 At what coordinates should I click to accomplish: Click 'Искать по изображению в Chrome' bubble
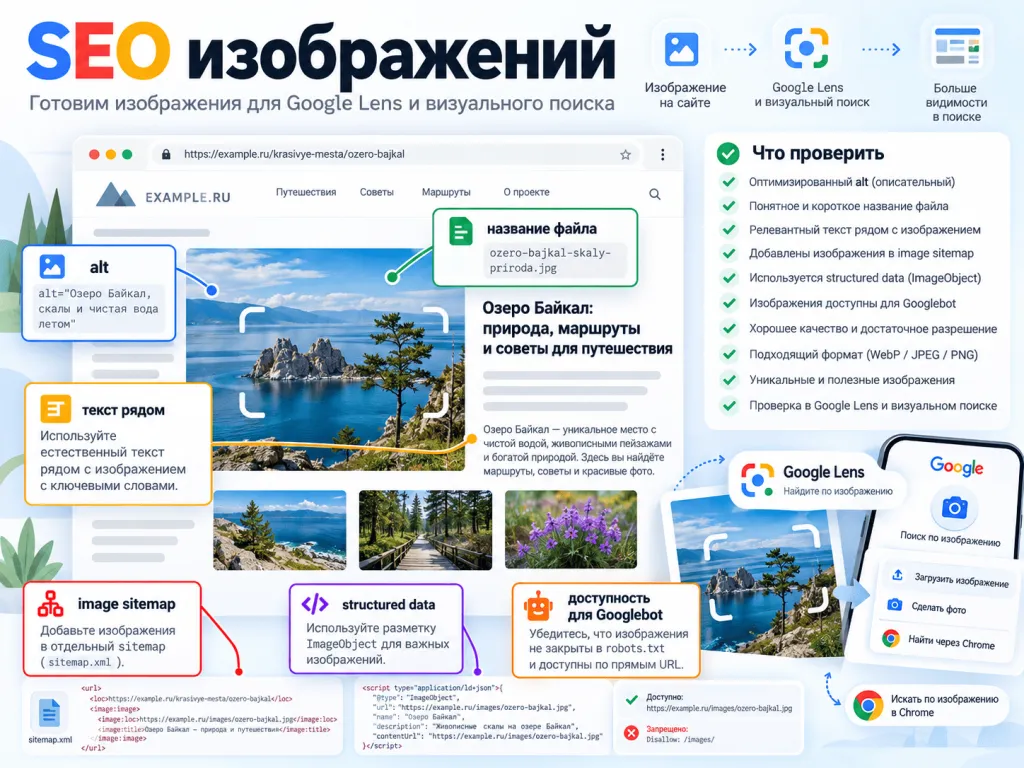[x=929, y=705]
